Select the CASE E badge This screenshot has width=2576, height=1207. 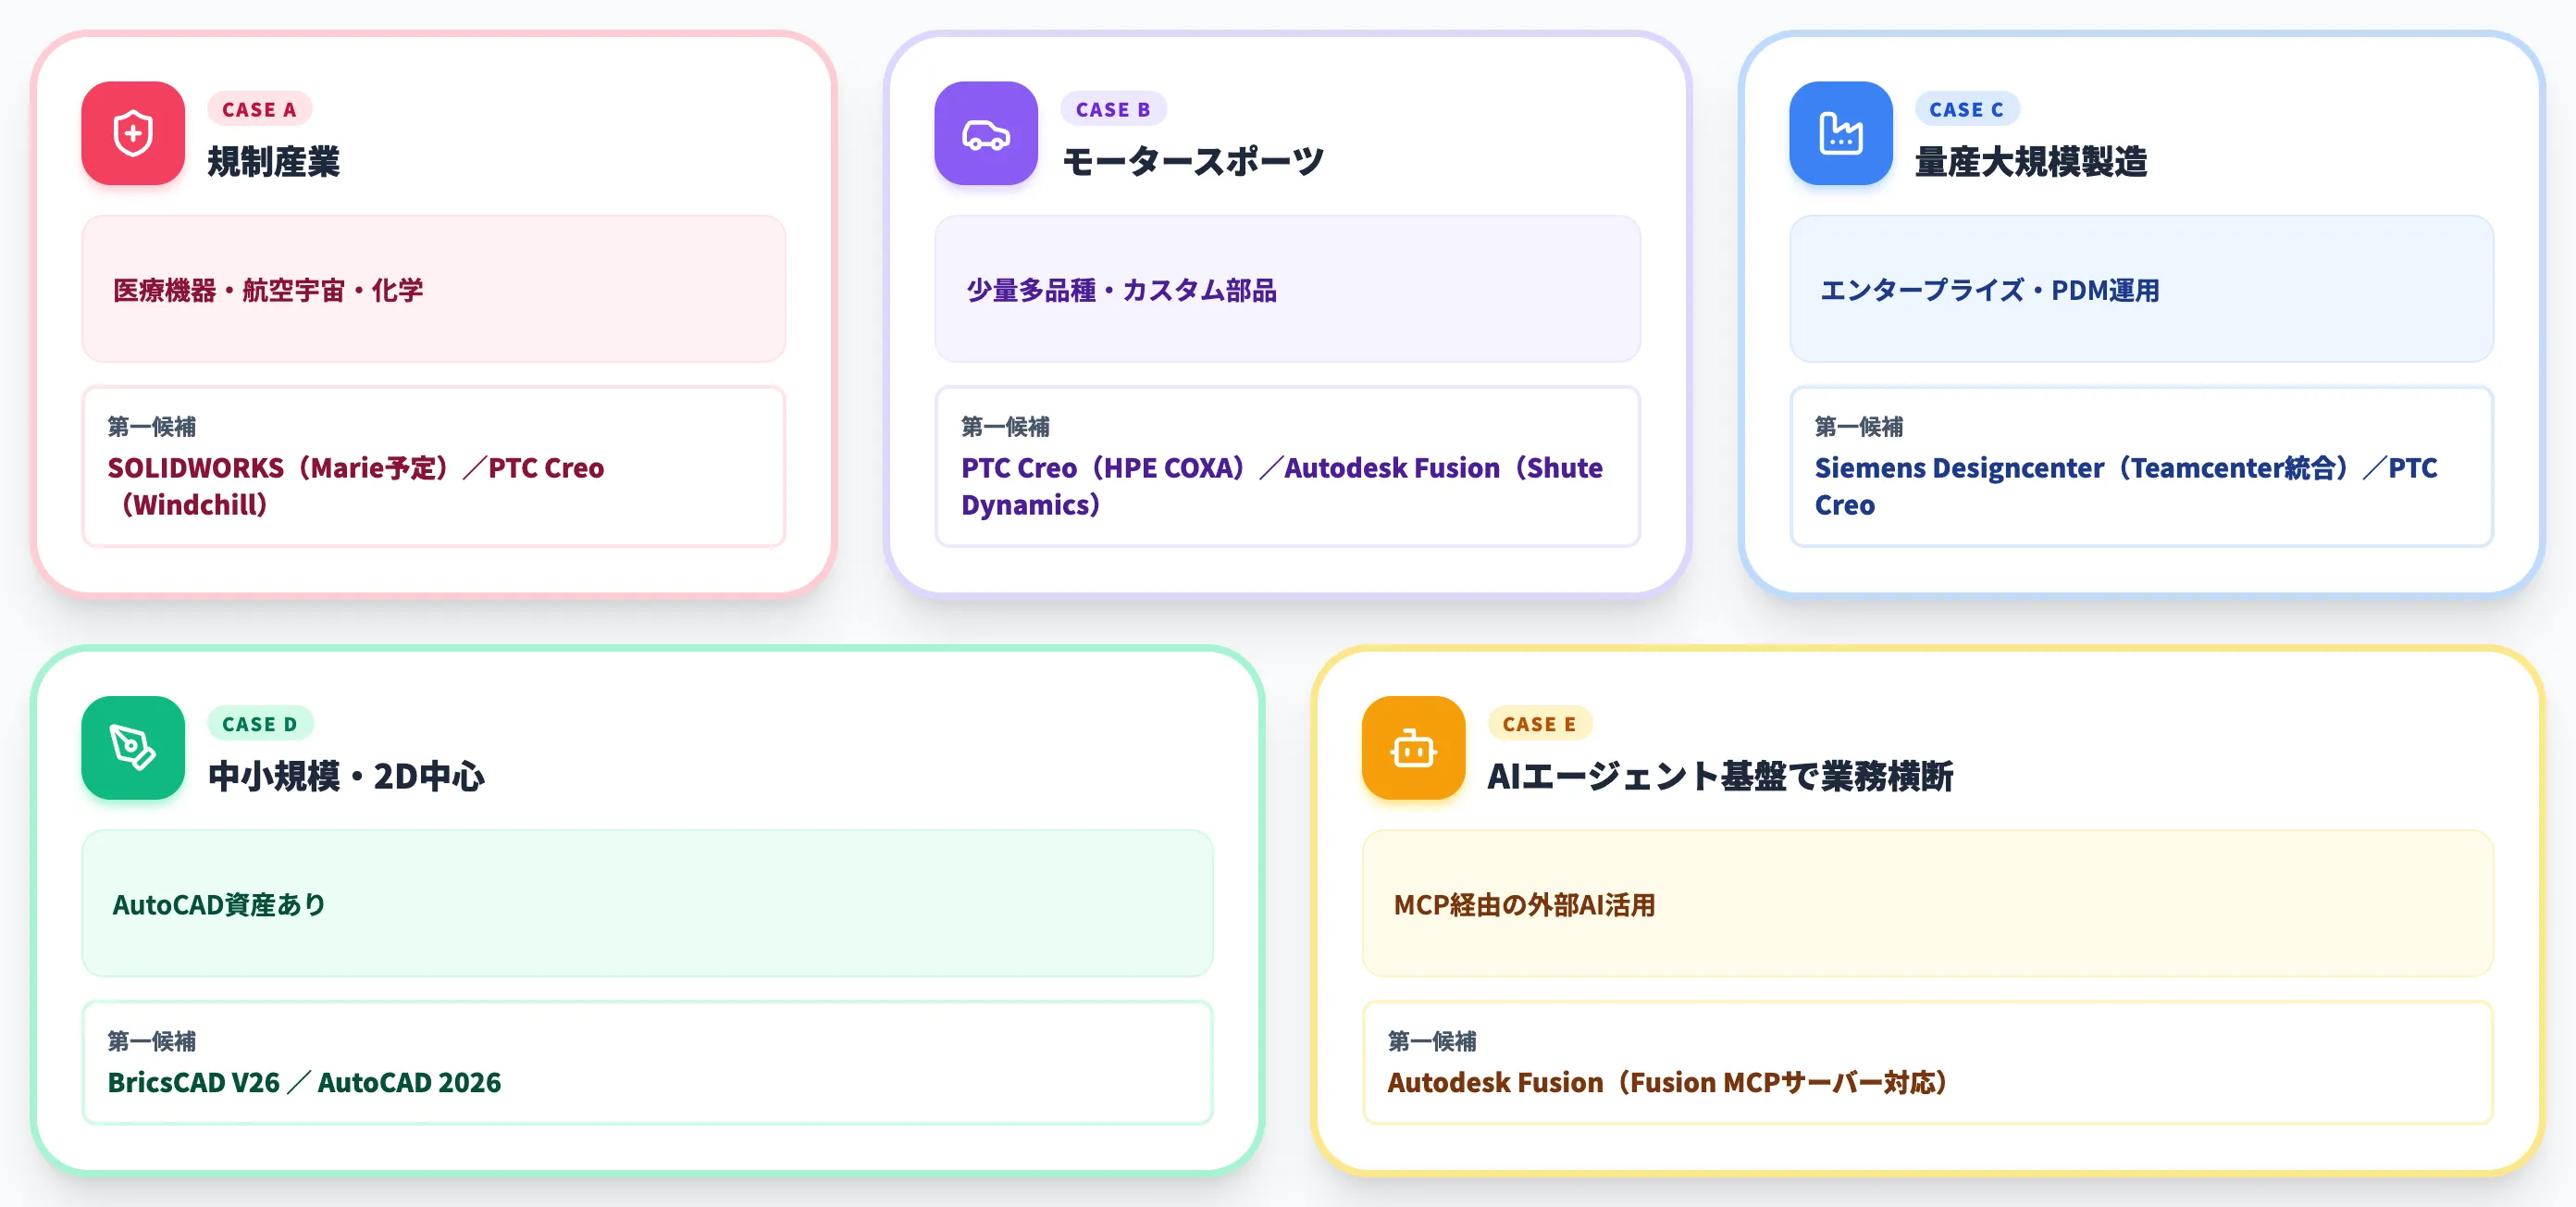(1539, 724)
